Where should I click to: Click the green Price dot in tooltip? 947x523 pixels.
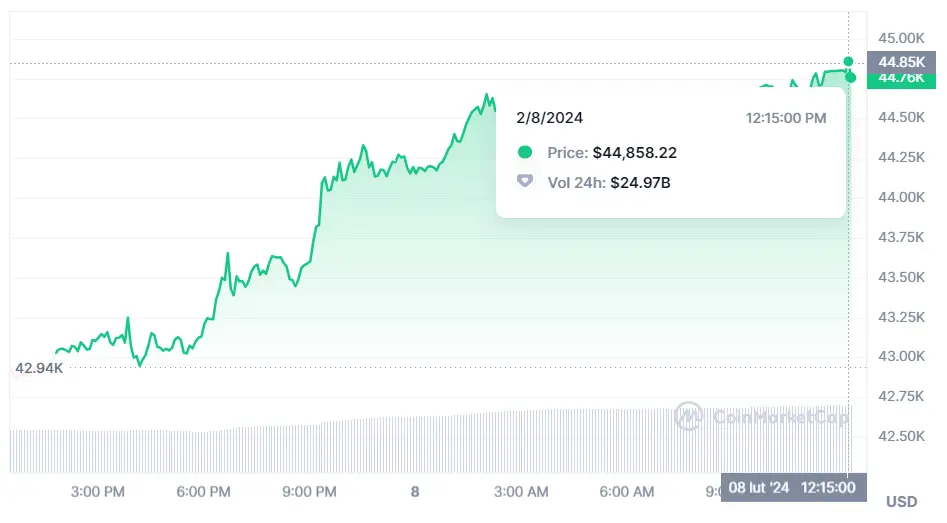(525, 153)
